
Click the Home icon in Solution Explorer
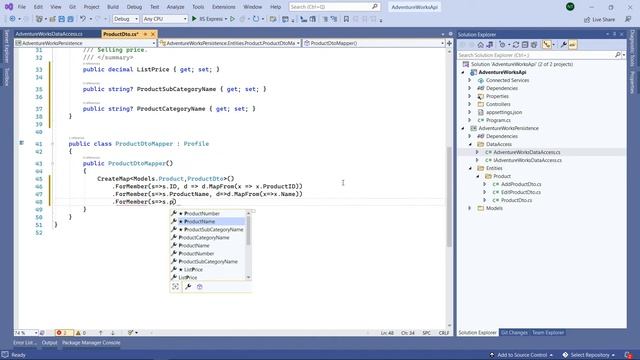click(x=480, y=45)
